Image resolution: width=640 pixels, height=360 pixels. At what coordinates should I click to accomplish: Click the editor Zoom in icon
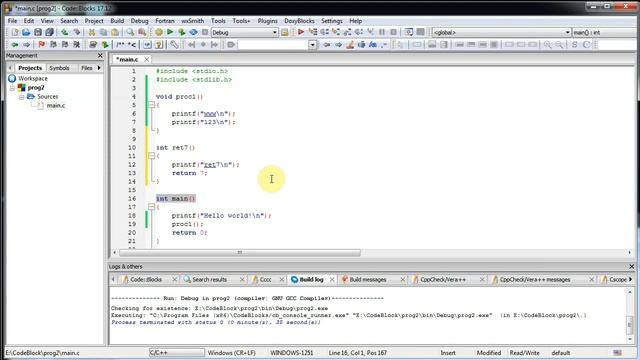point(547,44)
